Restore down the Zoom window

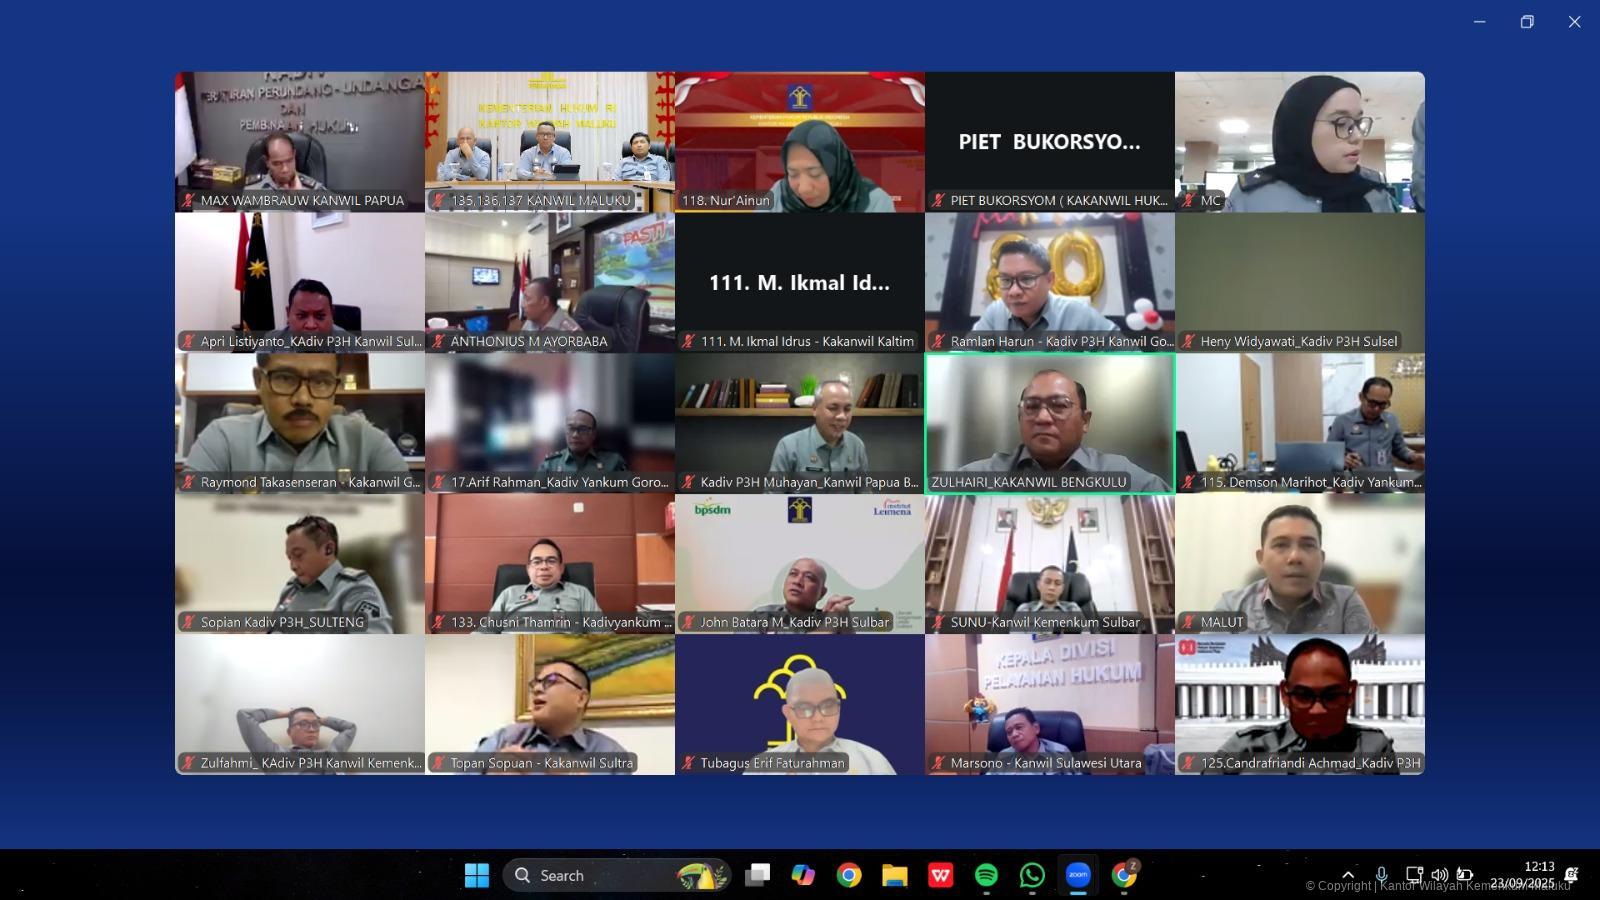point(1526,22)
